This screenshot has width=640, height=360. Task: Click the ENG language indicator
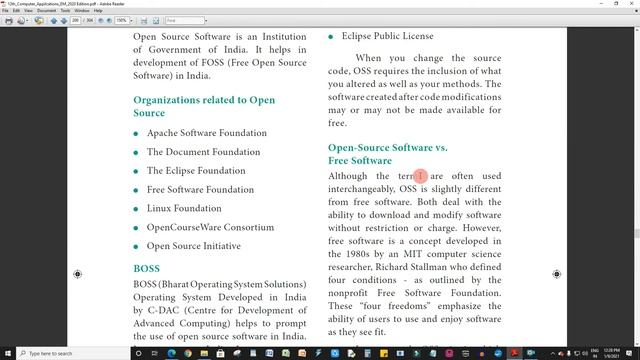coord(595,353)
